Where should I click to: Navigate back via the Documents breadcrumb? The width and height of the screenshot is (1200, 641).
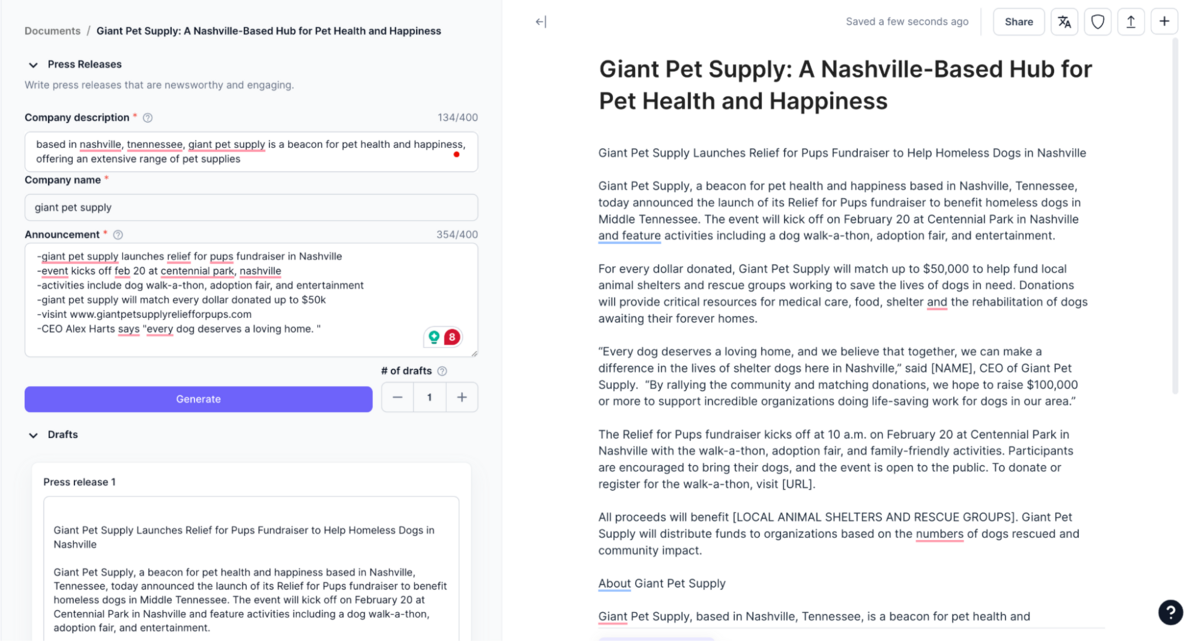tap(52, 30)
